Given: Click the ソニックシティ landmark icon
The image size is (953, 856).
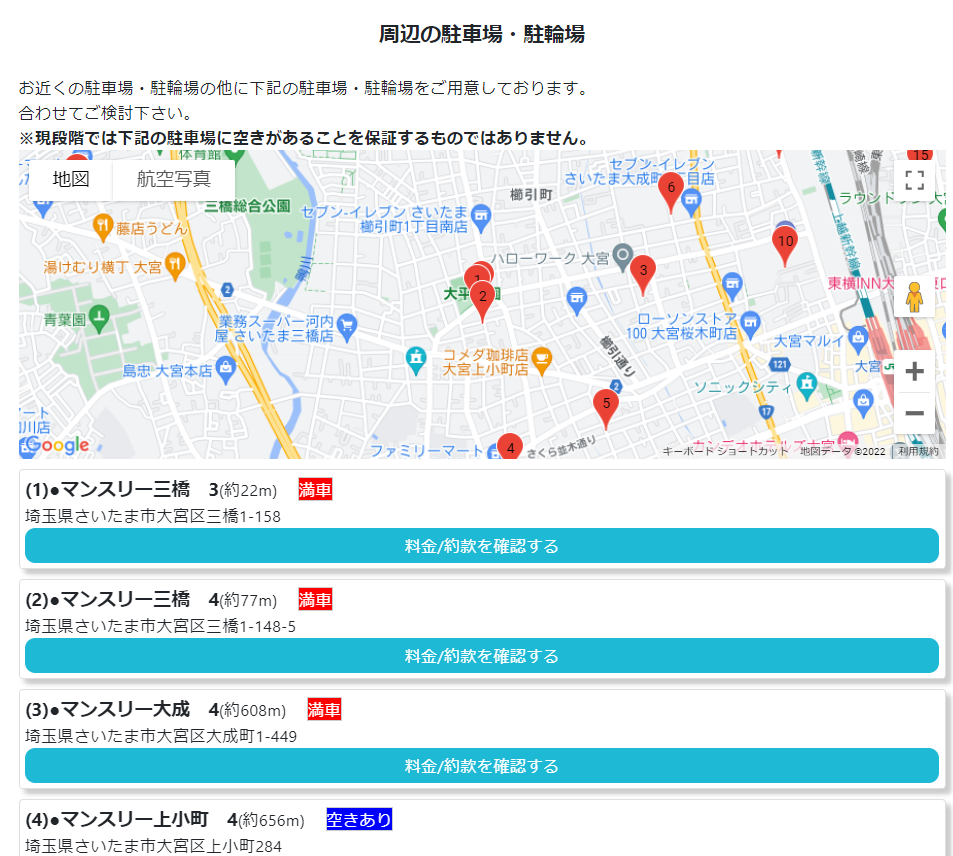Looking at the screenshot, I should pos(807,385).
